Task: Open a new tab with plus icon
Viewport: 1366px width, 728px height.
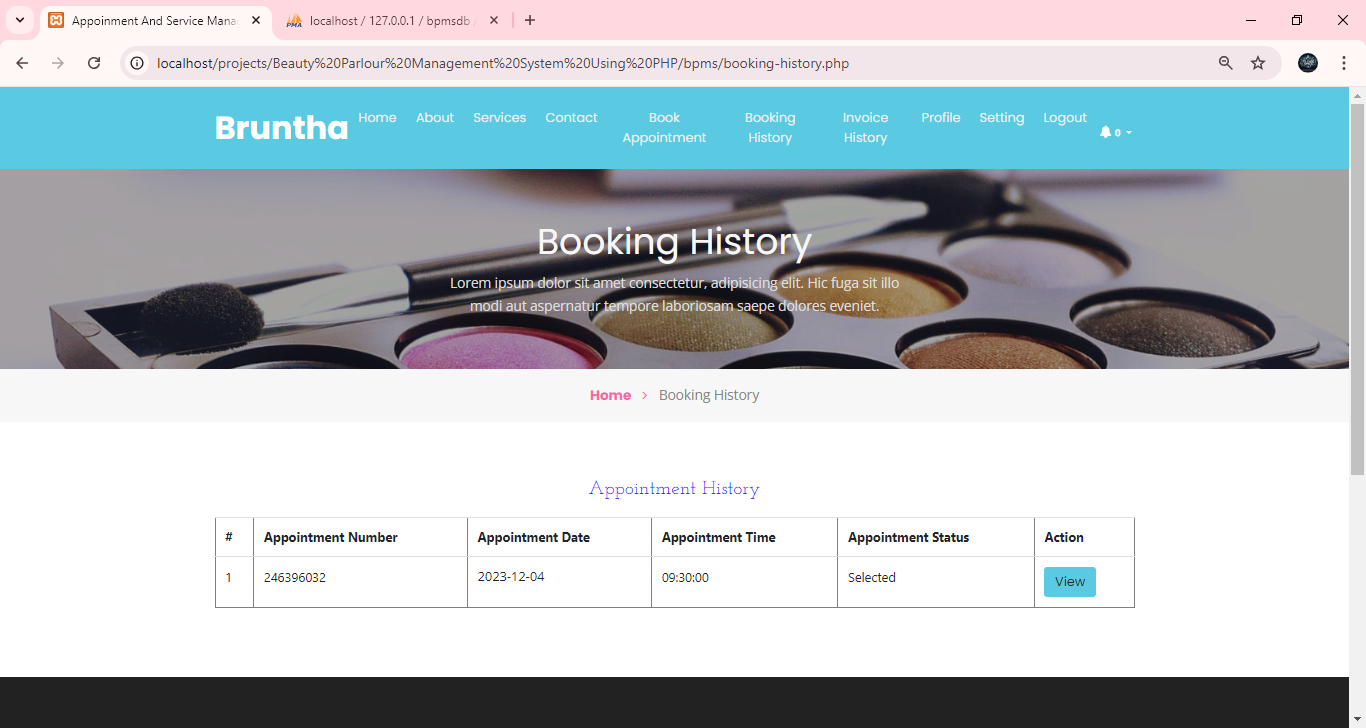Action: [530, 20]
